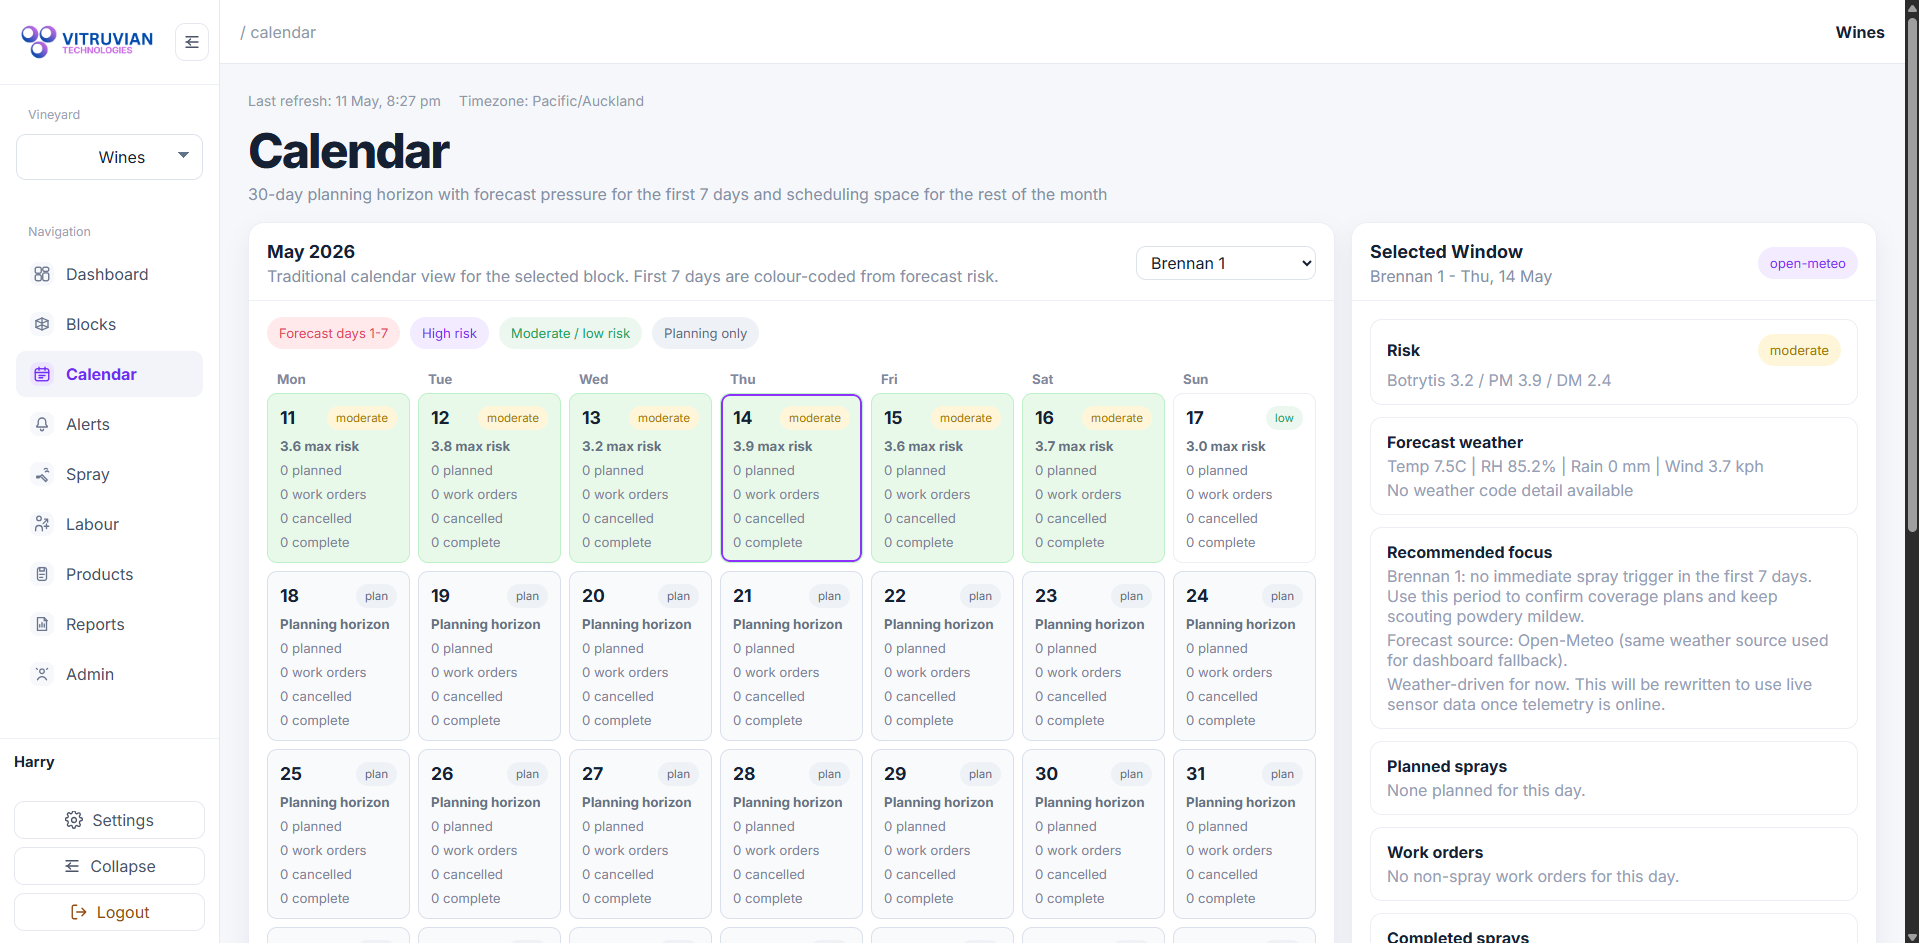The width and height of the screenshot is (1919, 943).
Task: Open the Settings button label
Action: coord(123,820)
